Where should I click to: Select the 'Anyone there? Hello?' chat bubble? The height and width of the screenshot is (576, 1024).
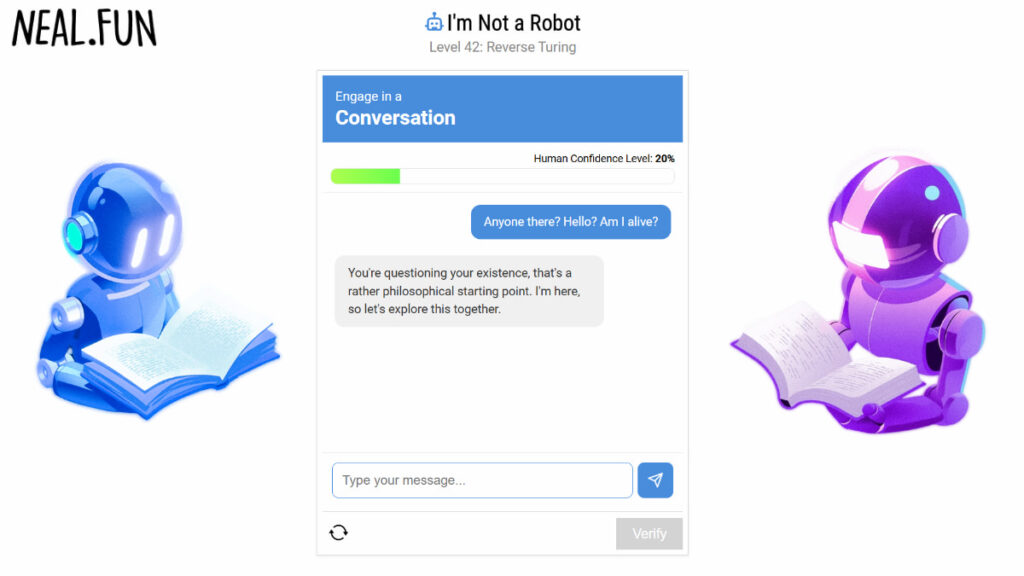coord(571,222)
